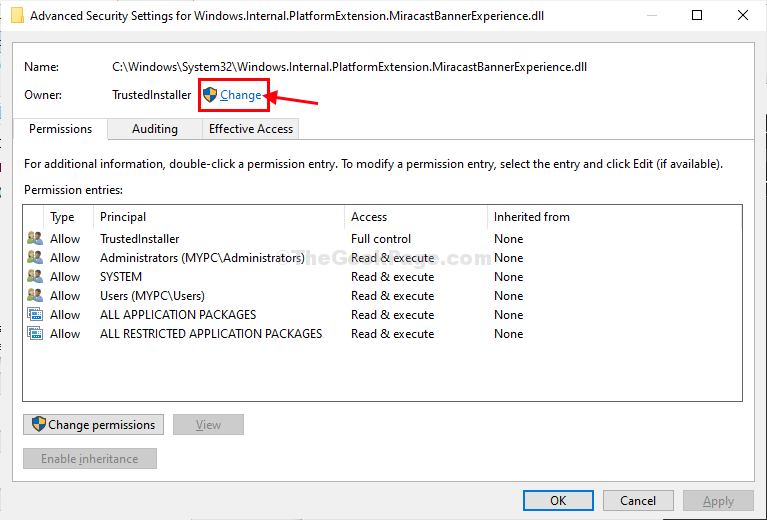Open the Auditing tab
Image resolution: width=767 pixels, height=520 pixels.
155,129
